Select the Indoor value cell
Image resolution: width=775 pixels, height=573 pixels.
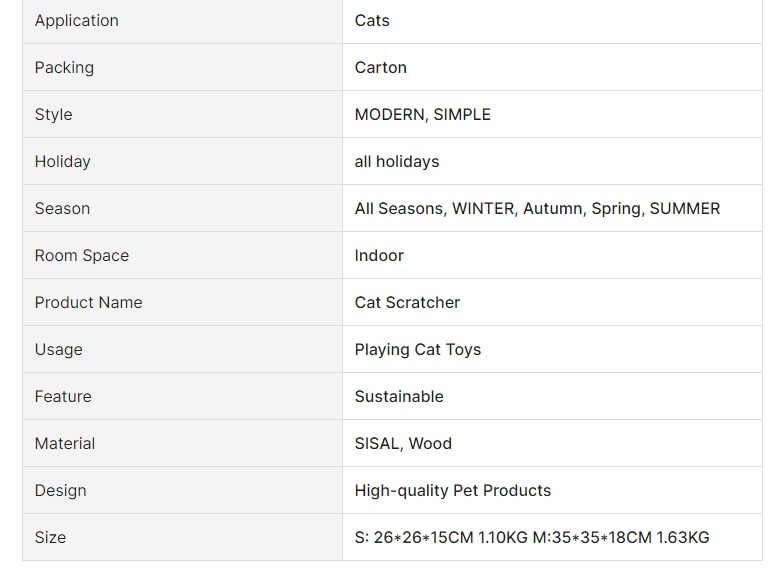click(379, 256)
